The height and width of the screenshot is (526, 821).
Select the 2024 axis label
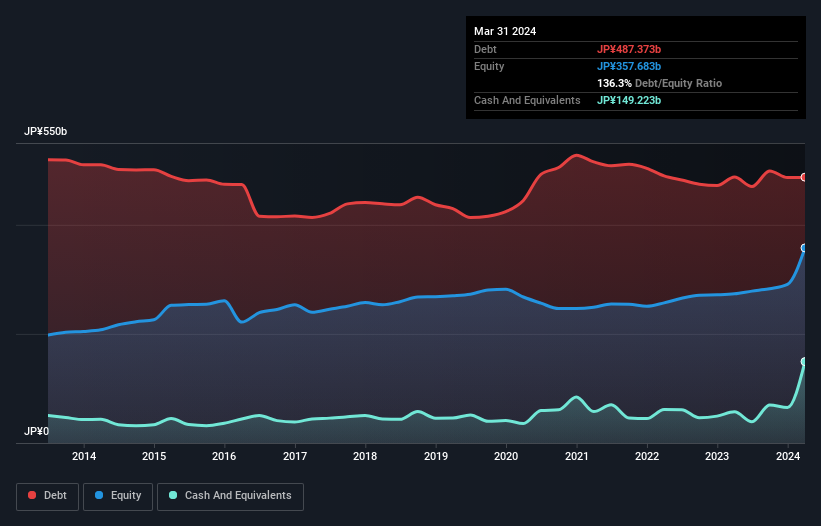pyautogui.click(x=788, y=456)
